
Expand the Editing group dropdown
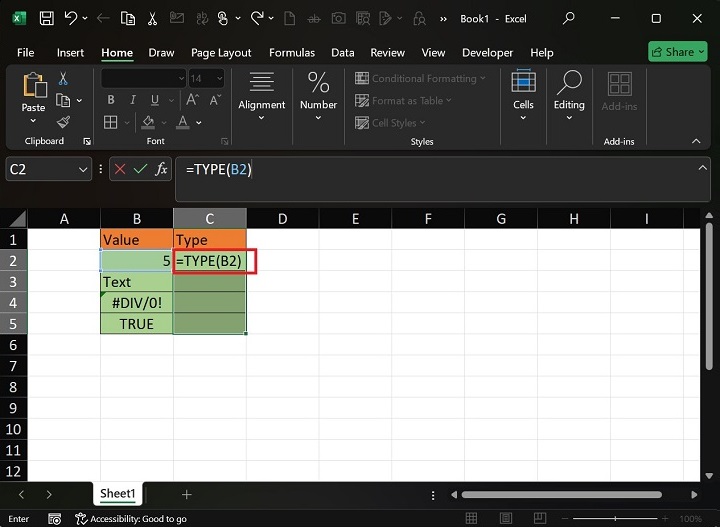(569, 118)
